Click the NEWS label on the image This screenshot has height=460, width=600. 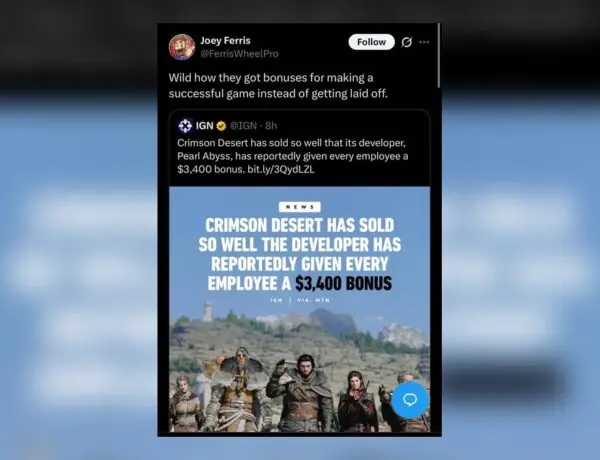(300, 207)
